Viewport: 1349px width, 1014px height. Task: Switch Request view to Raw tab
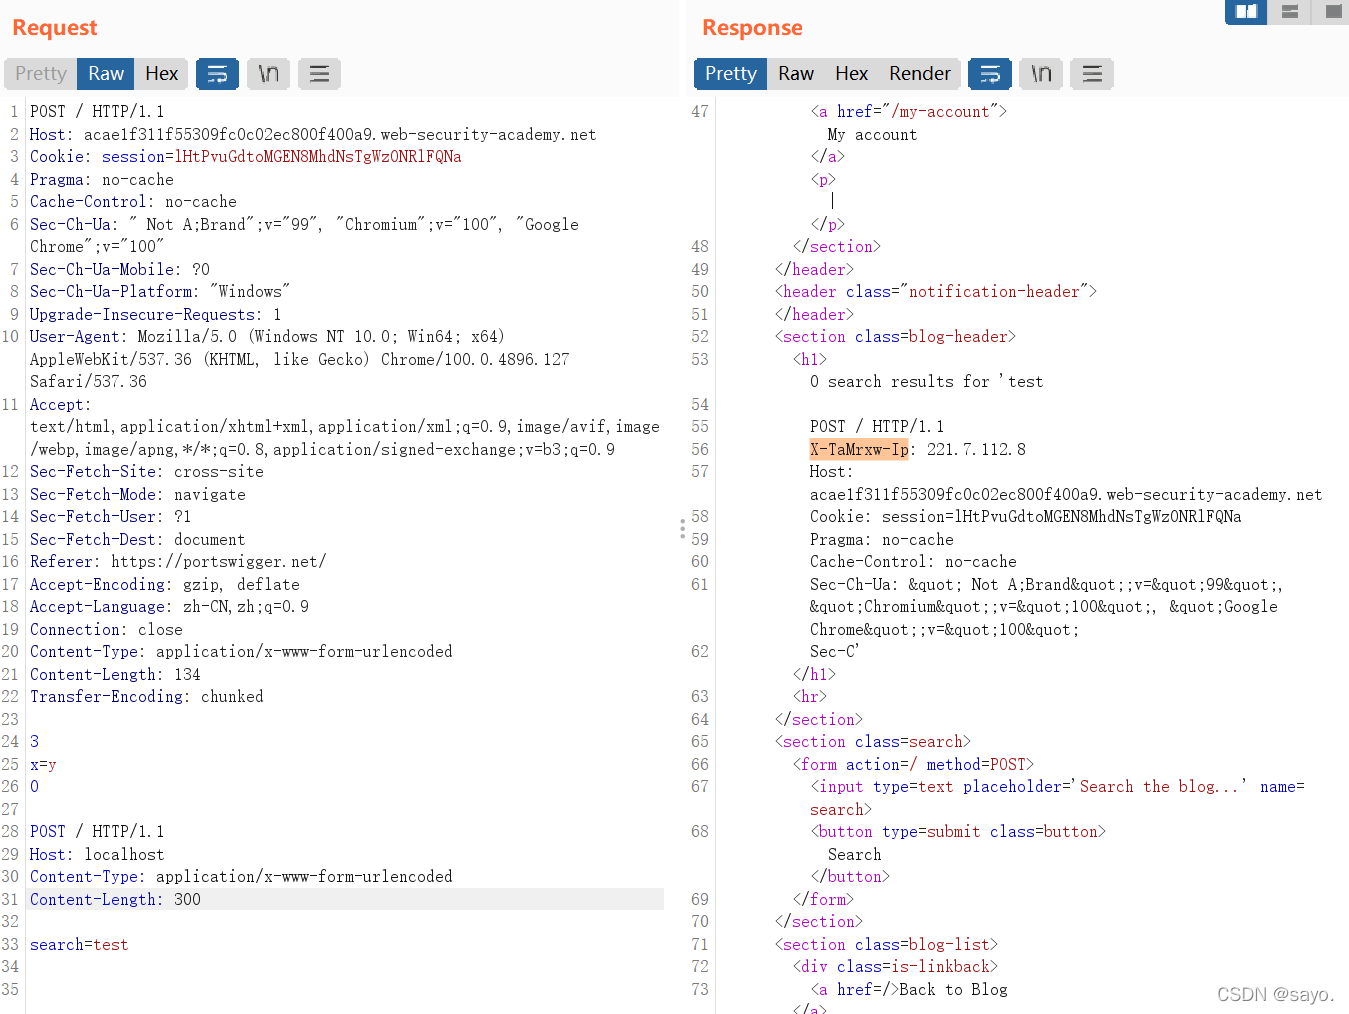tap(106, 74)
